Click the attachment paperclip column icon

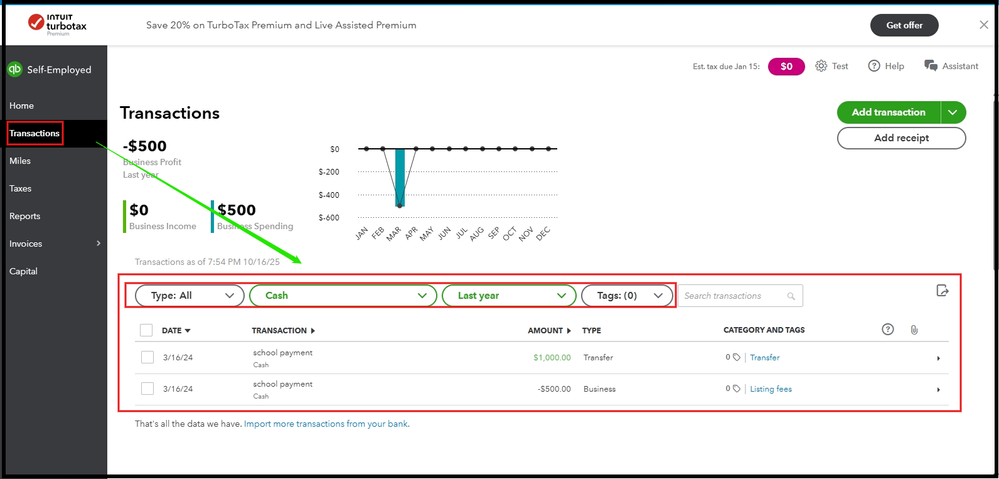[914, 330]
